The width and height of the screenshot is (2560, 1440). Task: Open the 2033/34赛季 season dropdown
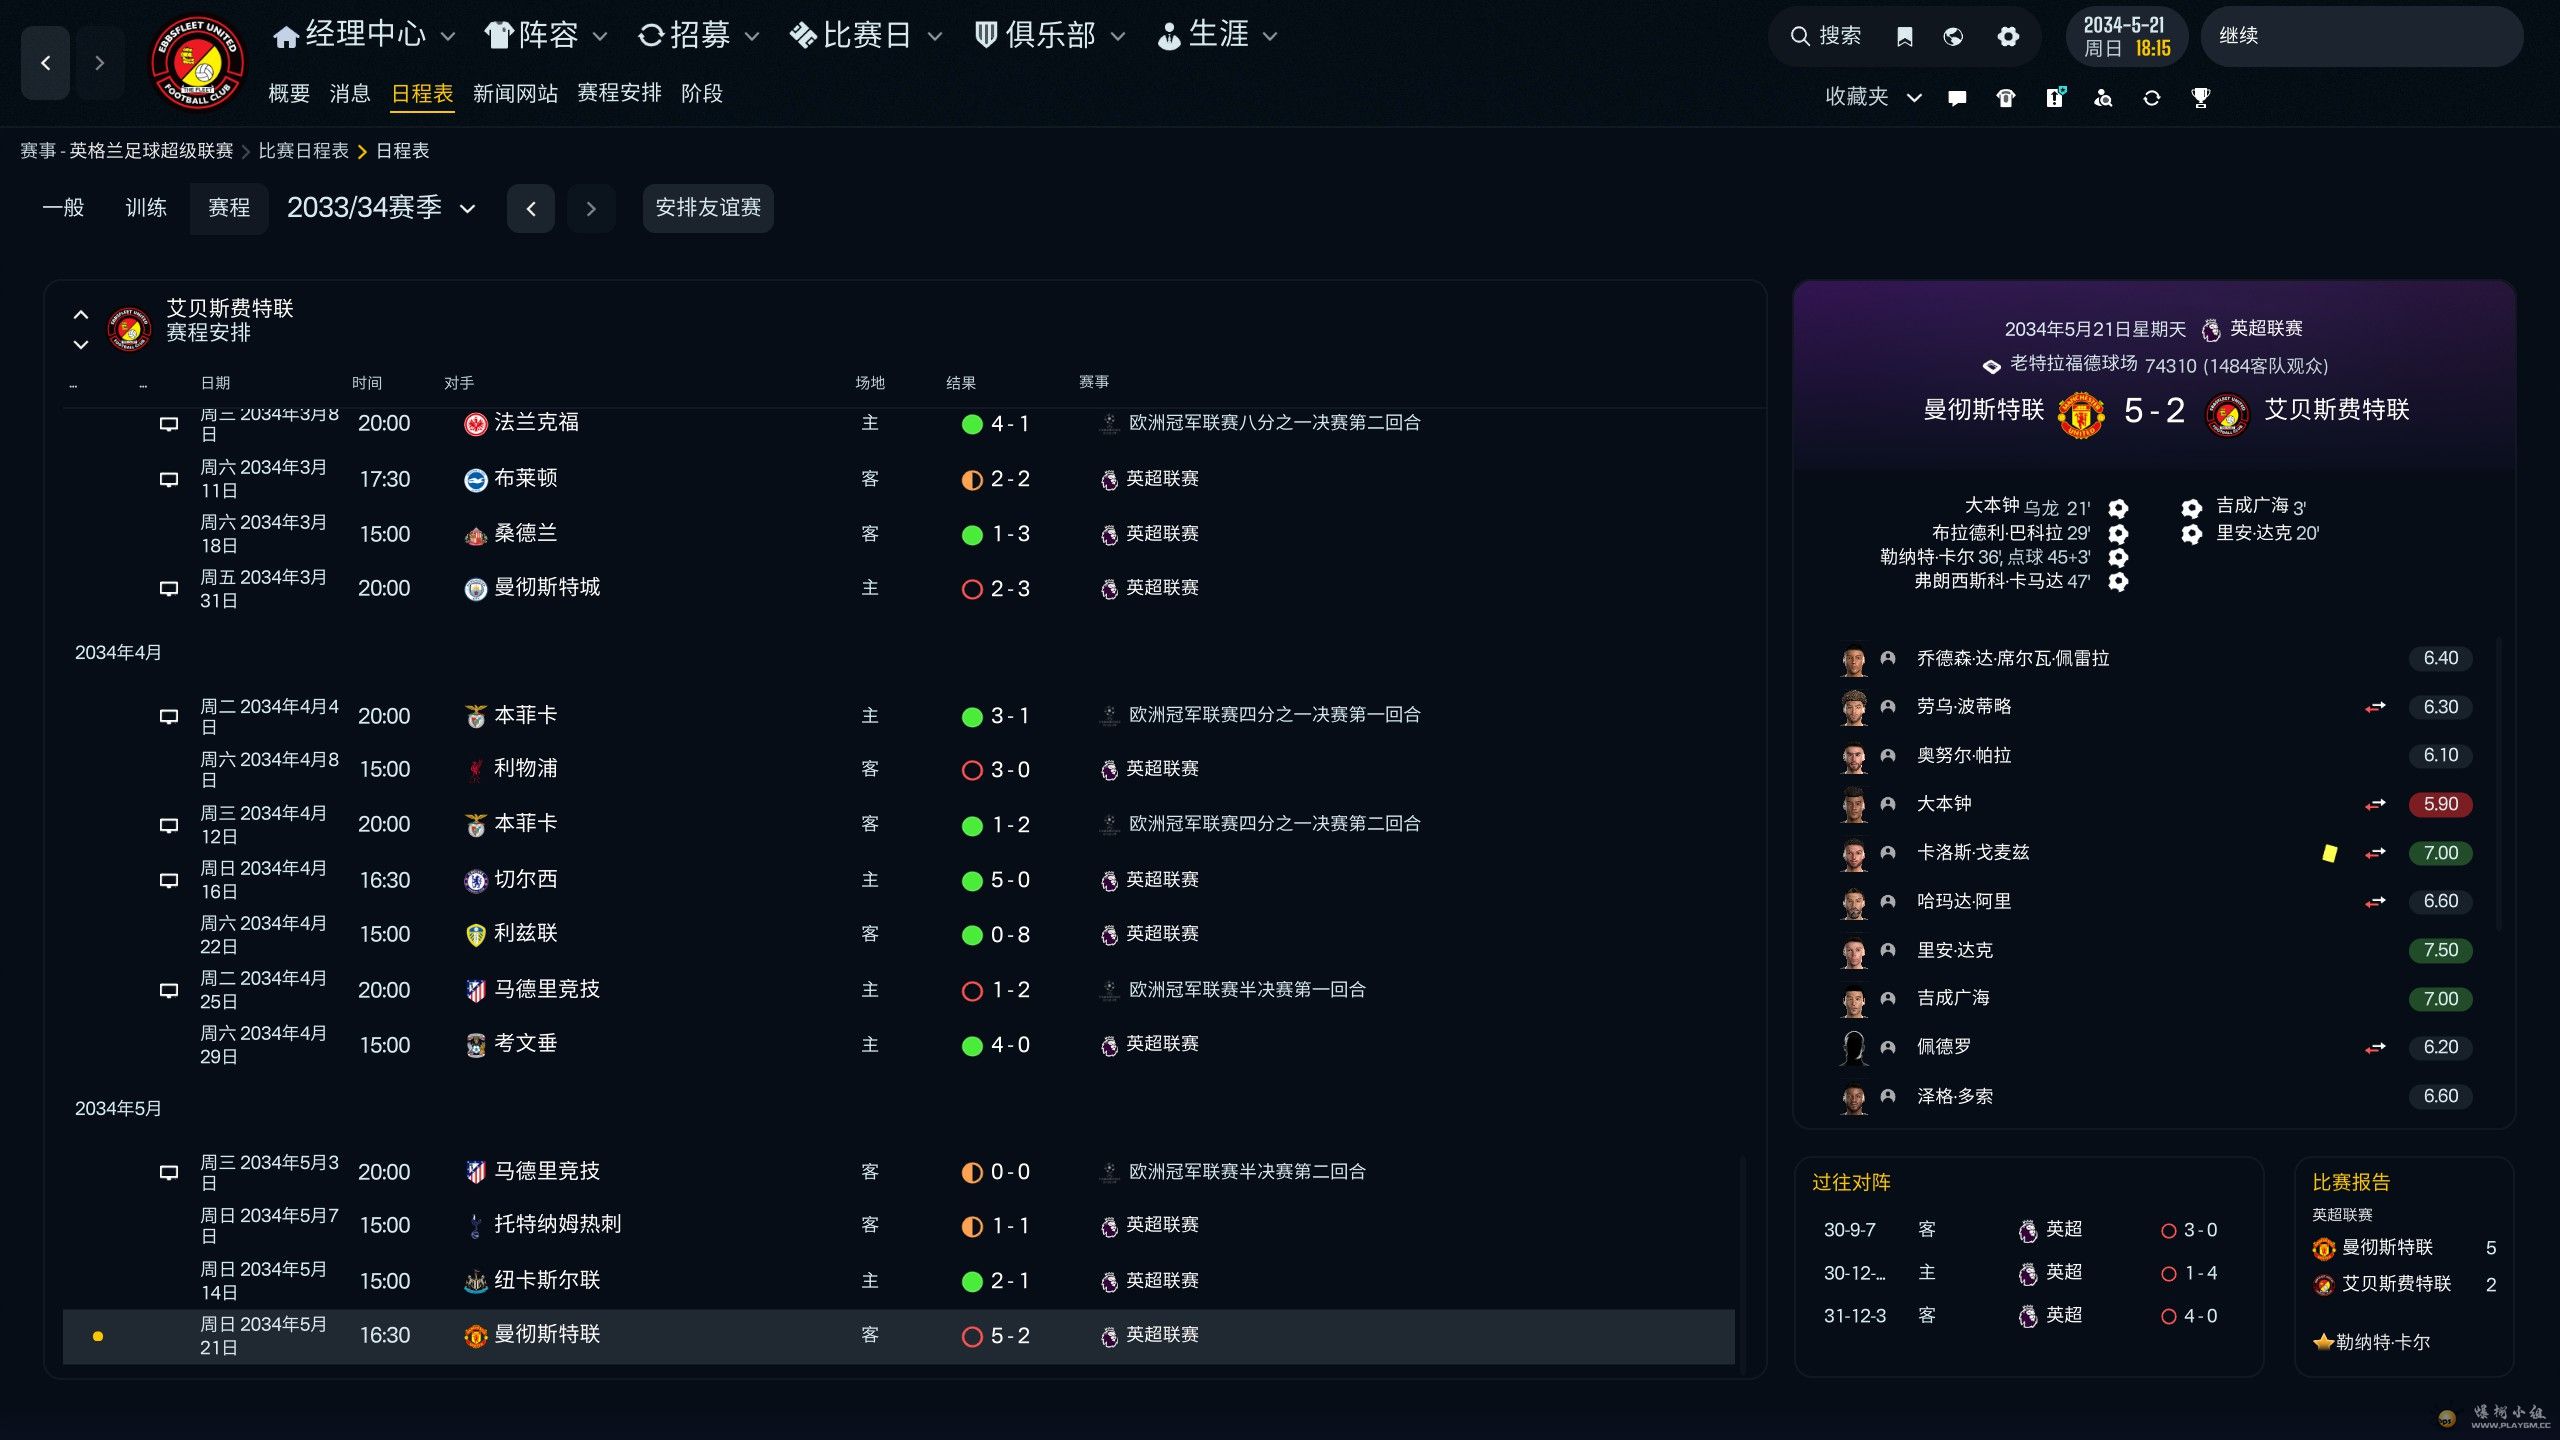click(380, 208)
